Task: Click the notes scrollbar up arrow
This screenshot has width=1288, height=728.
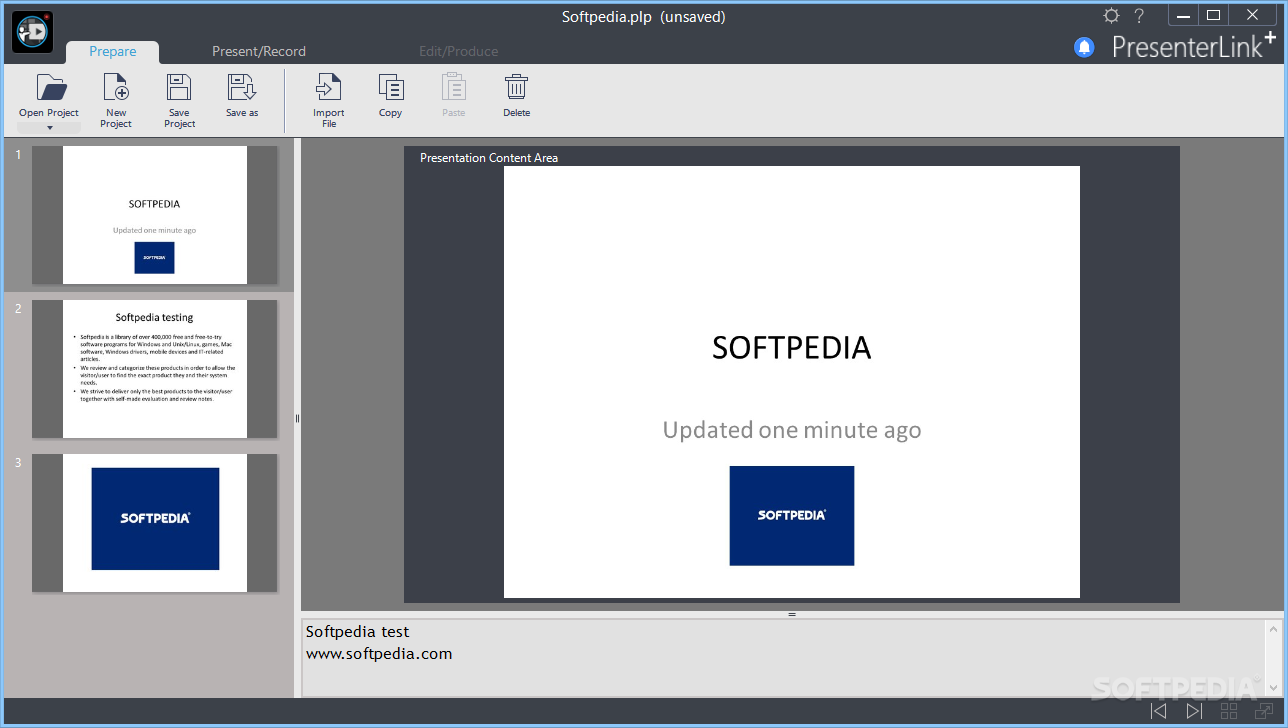Action: (x=1274, y=628)
